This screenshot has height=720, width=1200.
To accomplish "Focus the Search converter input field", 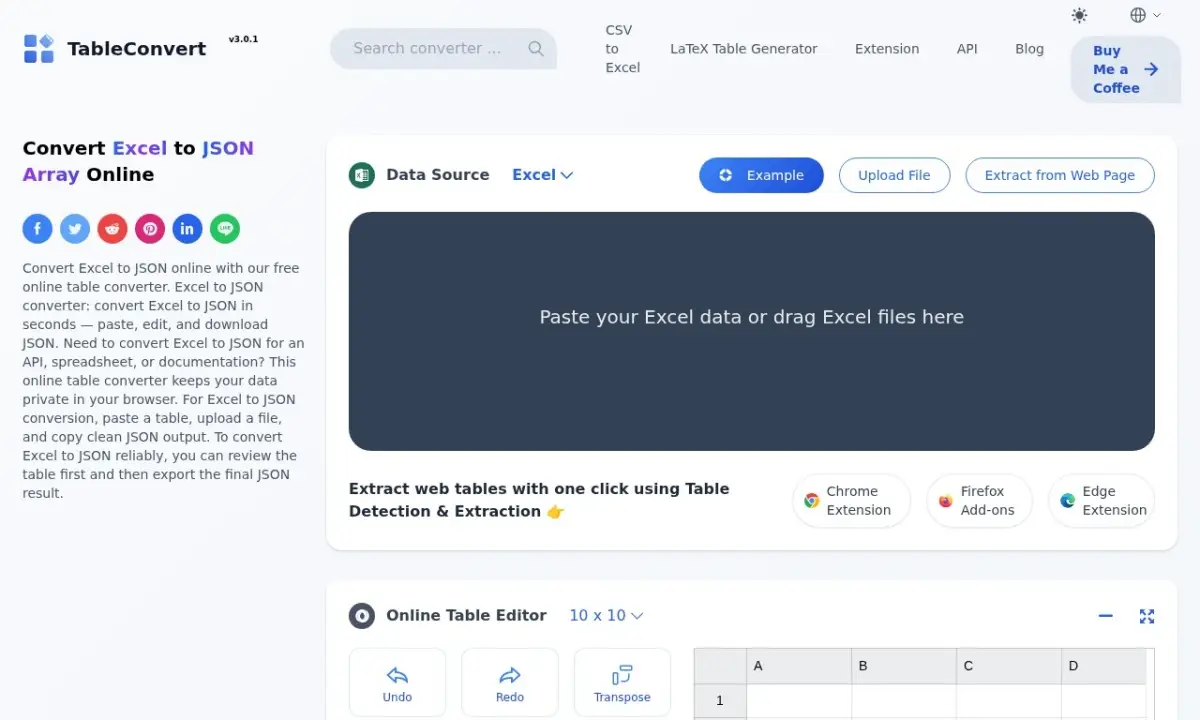I will click(x=443, y=48).
